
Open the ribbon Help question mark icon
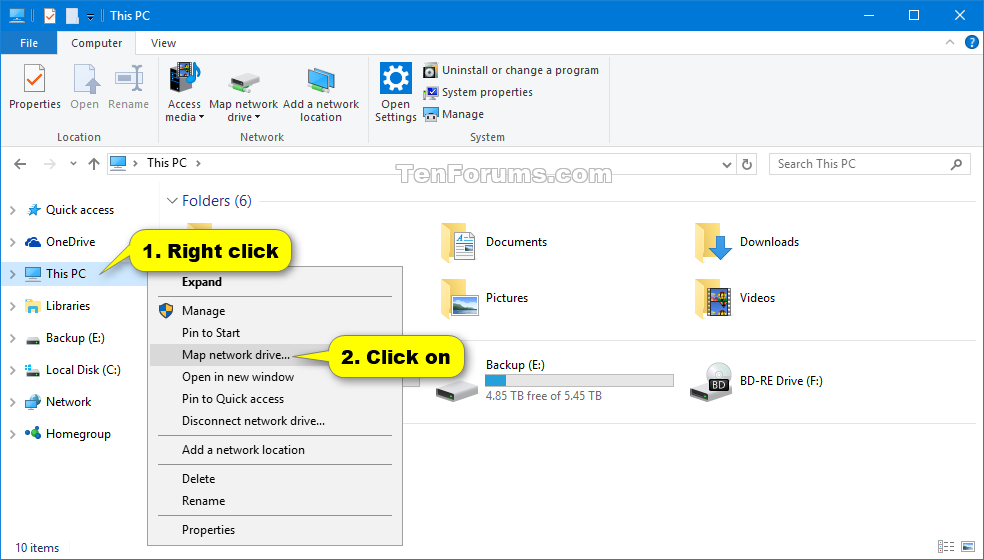[x=970, y=43]
